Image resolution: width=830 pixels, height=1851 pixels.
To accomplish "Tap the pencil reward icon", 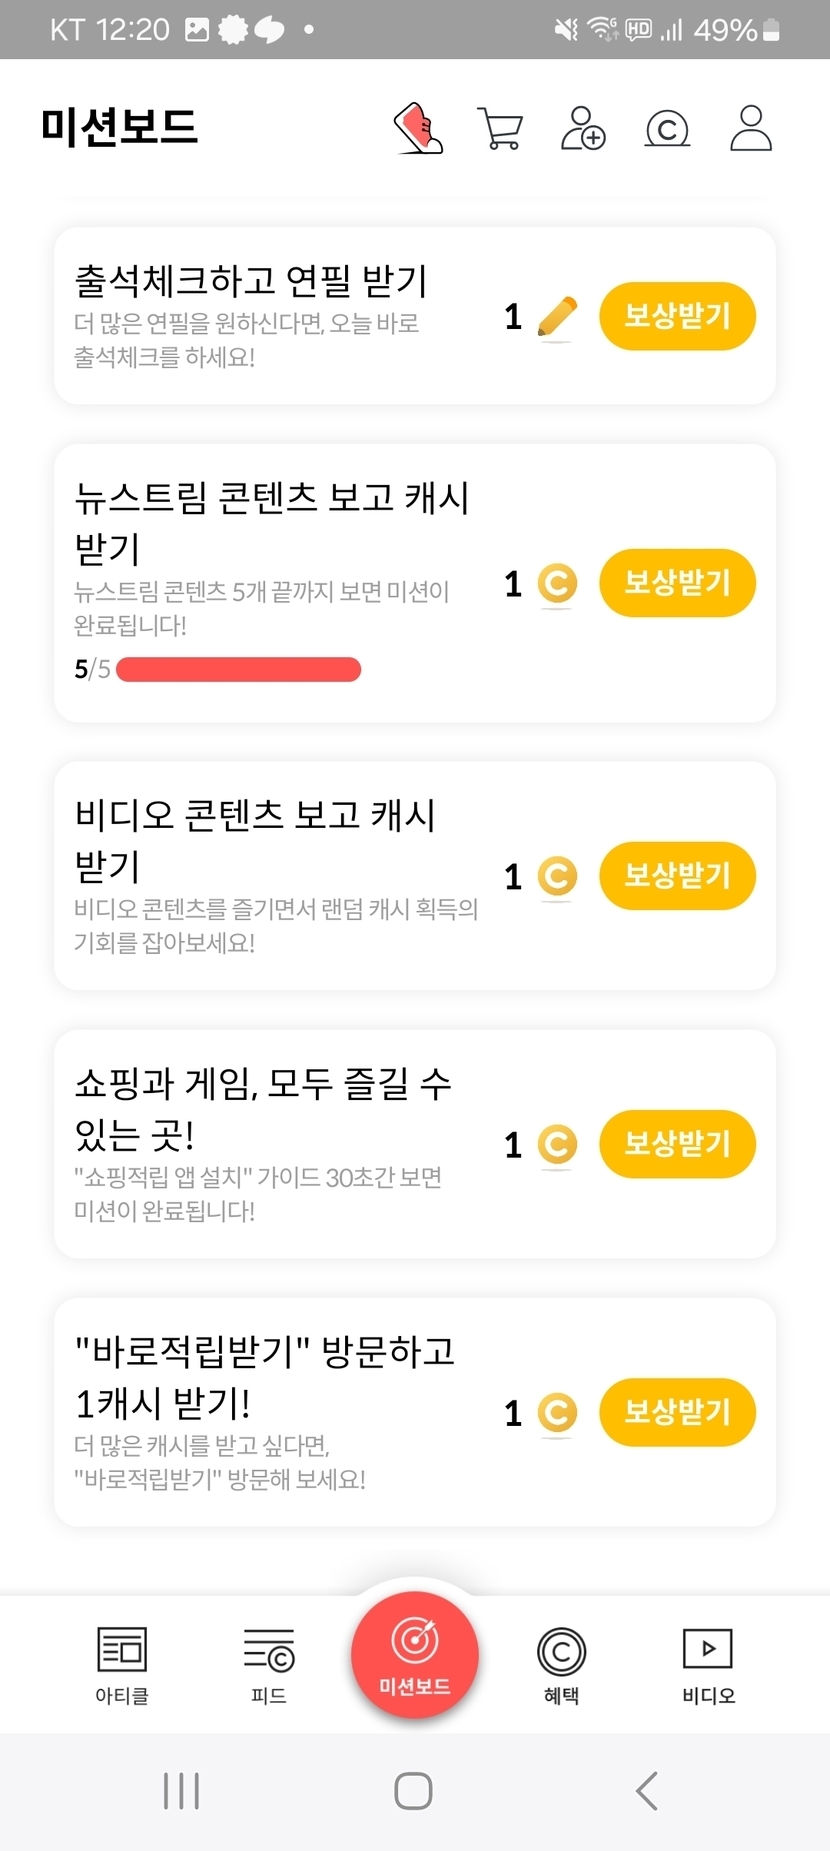I will click(x=557, y=317).
